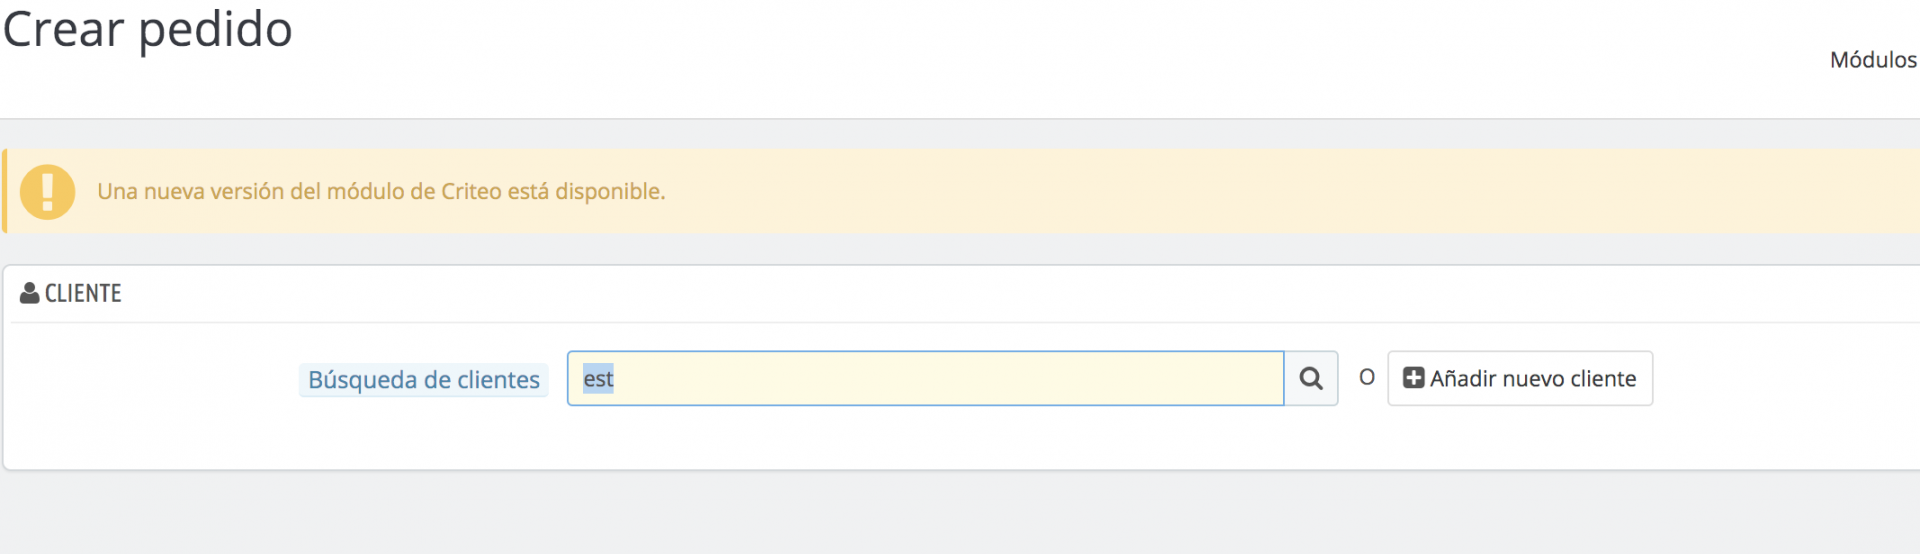
Task: Click the "O" separator next to search button
Action: (1366, 378)
